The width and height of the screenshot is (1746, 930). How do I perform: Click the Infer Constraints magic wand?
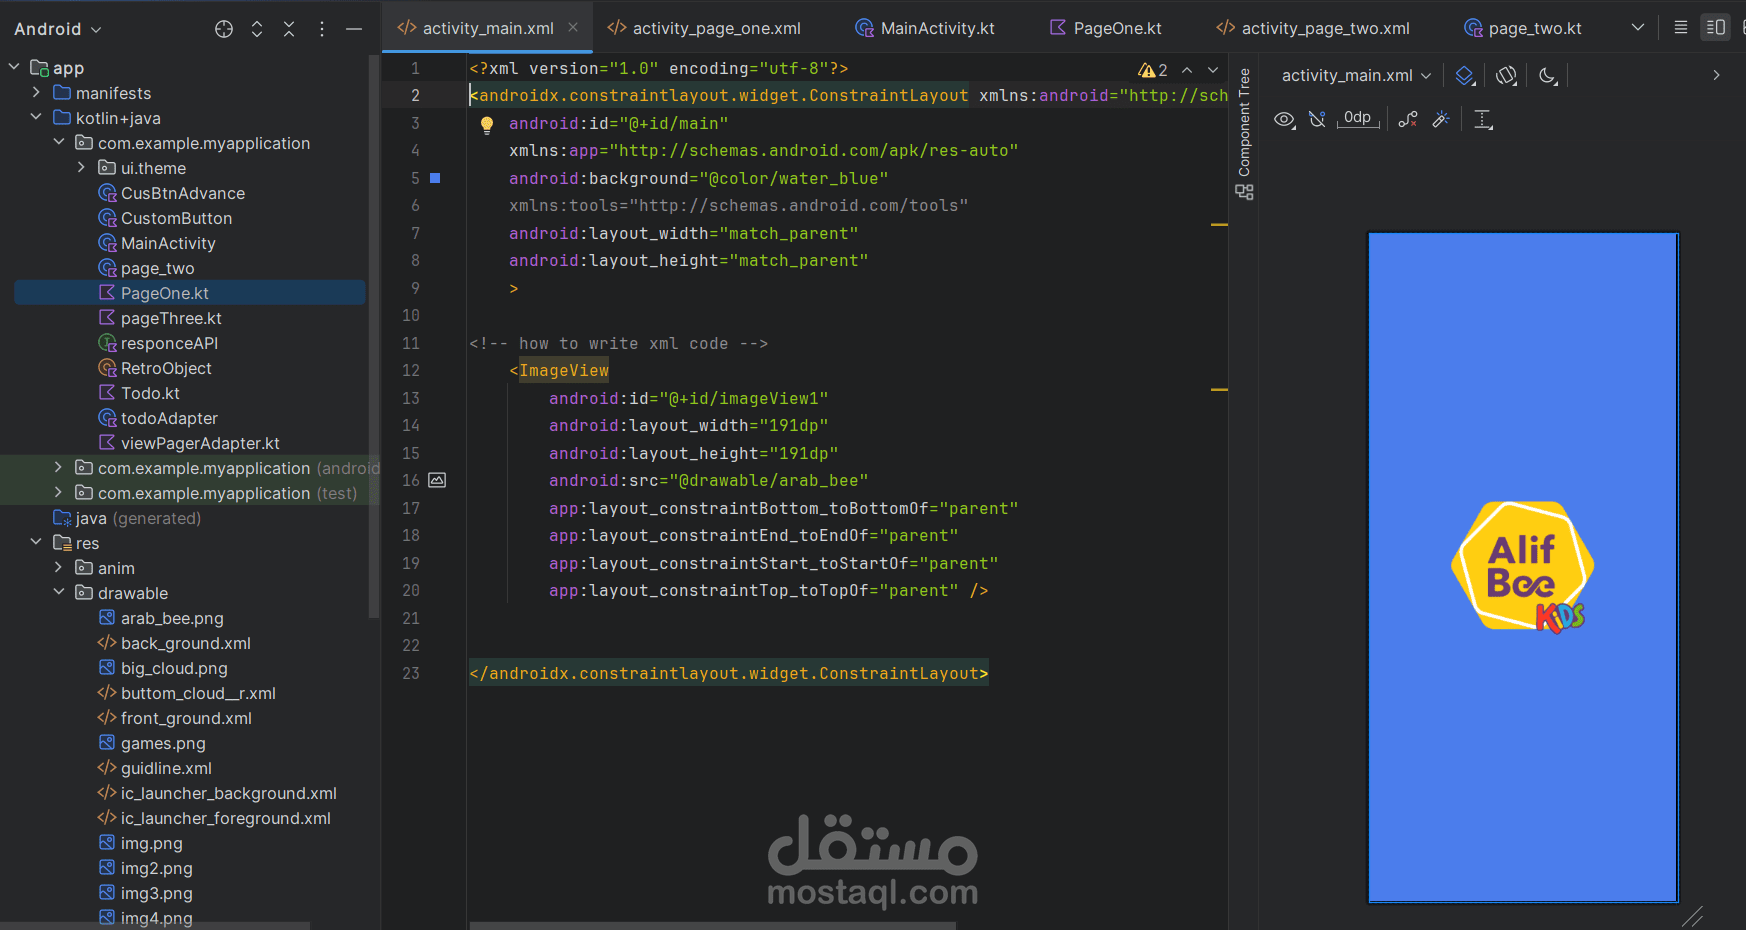[1441, 120]
